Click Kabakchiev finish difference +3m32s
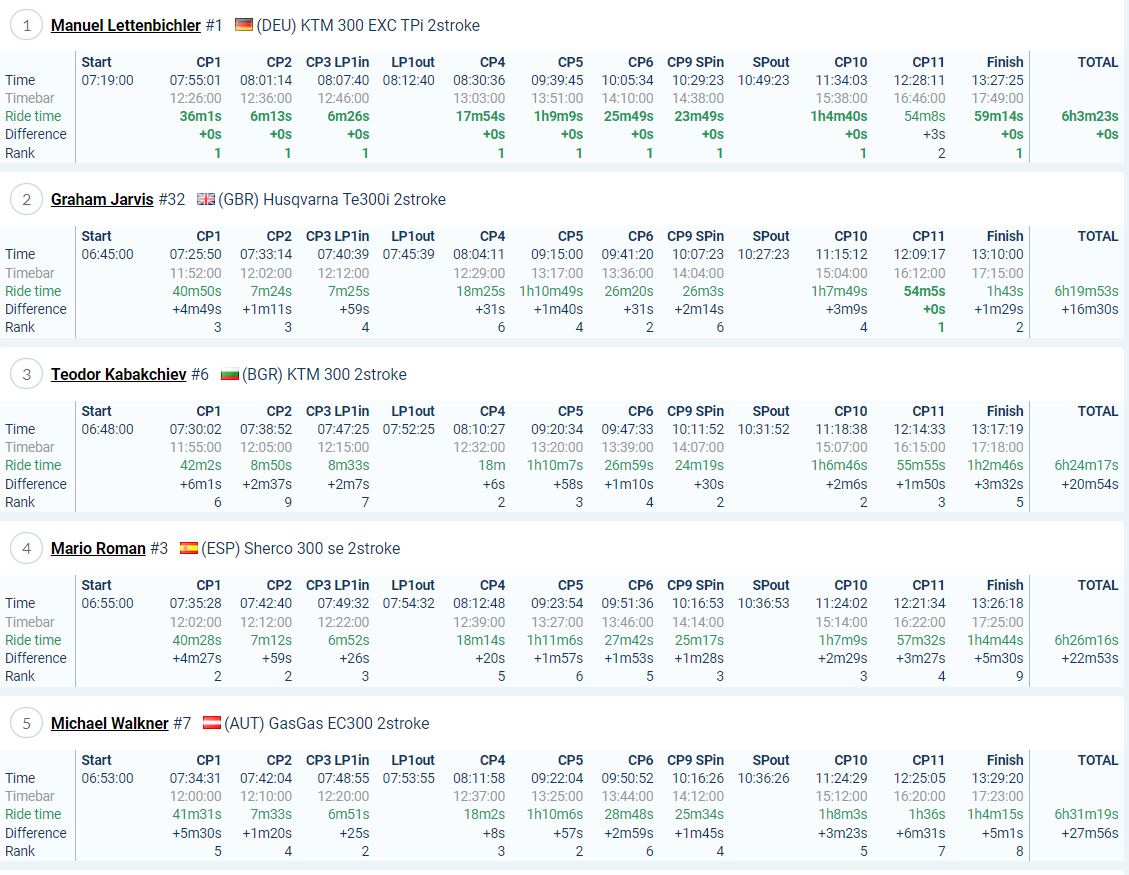Viewport: 1129px width, 875px height. coord(999,484)
